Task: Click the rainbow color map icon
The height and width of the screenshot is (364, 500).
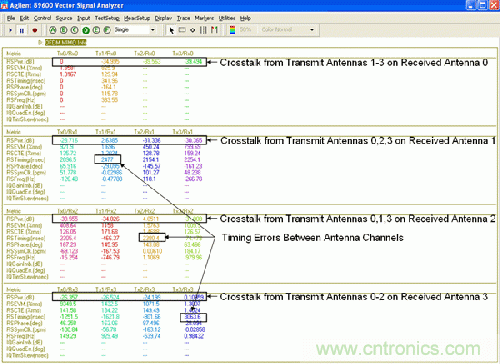Action: tap(233, 30)
